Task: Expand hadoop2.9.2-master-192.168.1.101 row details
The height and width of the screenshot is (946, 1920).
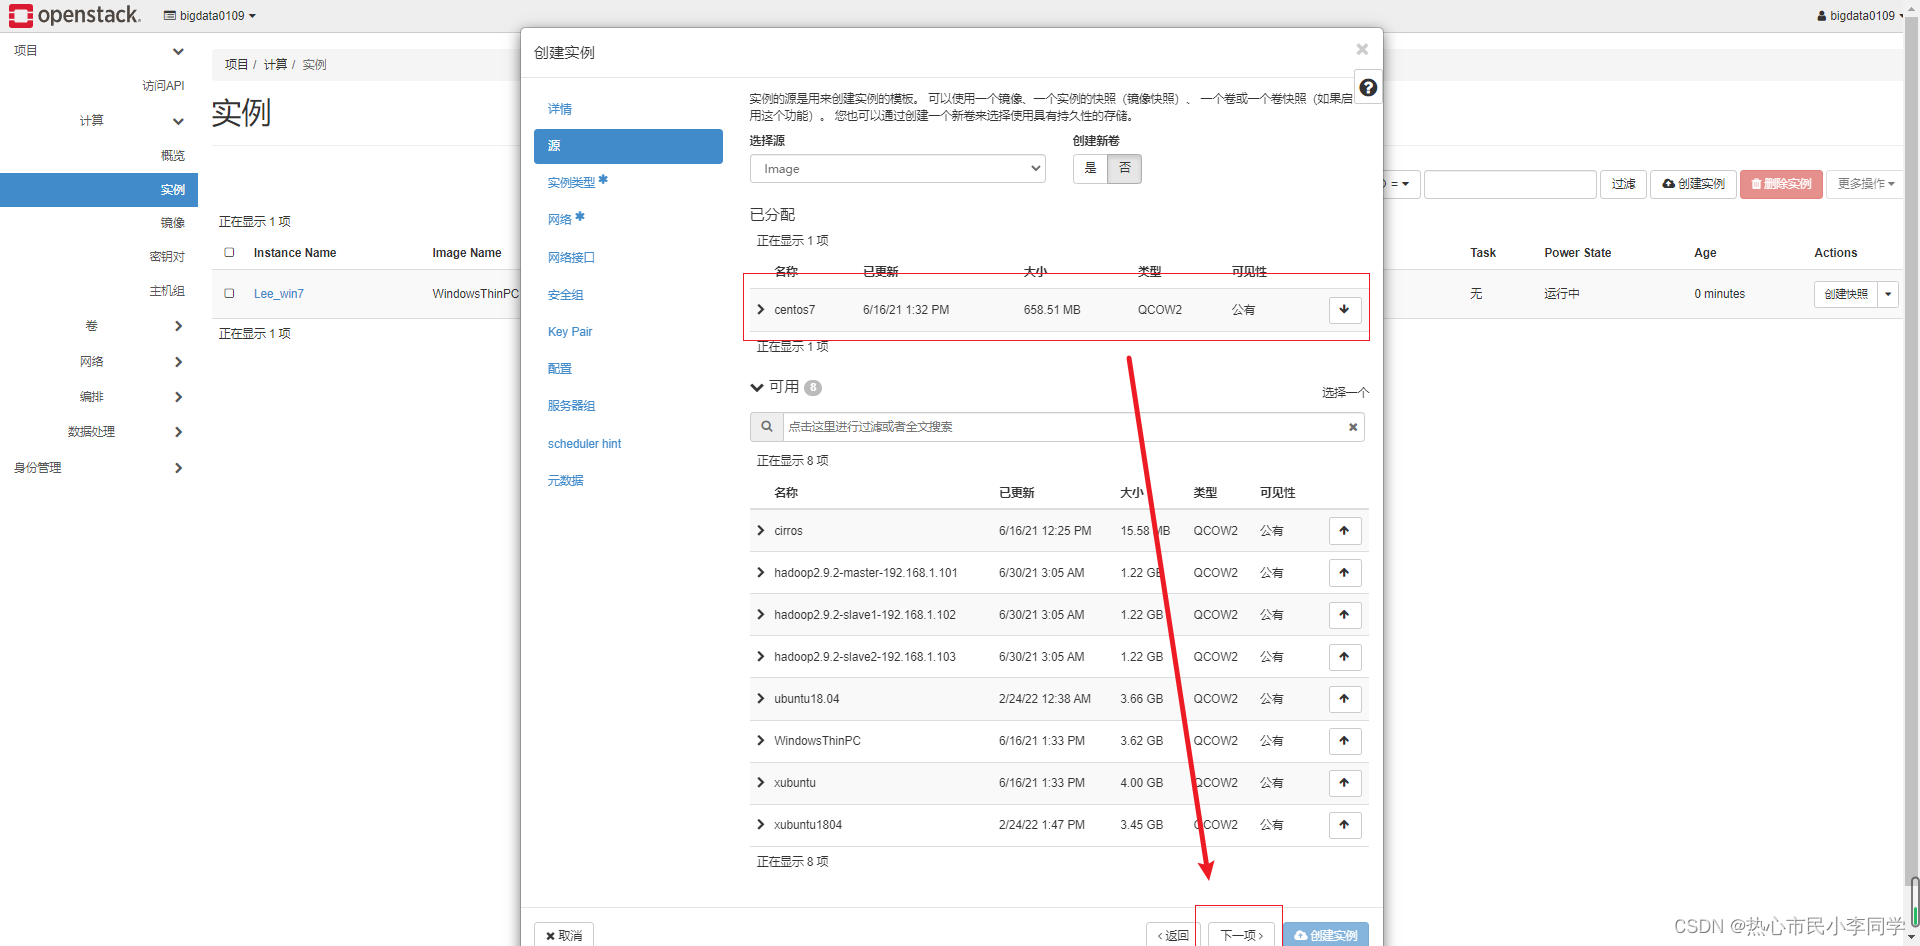Action: point(761,573)
